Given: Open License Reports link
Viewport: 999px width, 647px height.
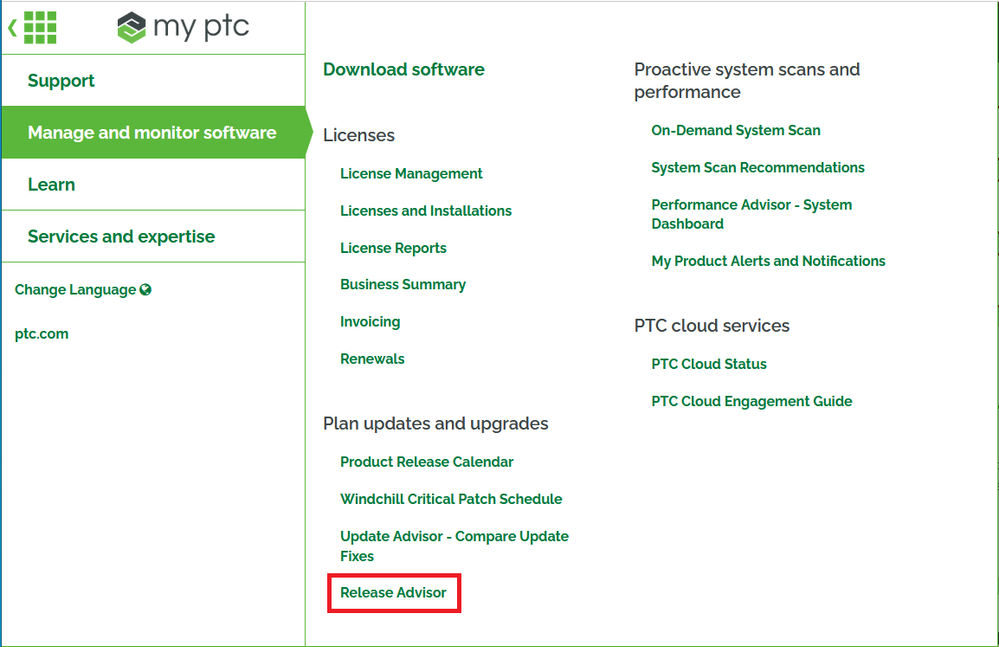Looking at the screenshot, I should click(x=393, y=248).
